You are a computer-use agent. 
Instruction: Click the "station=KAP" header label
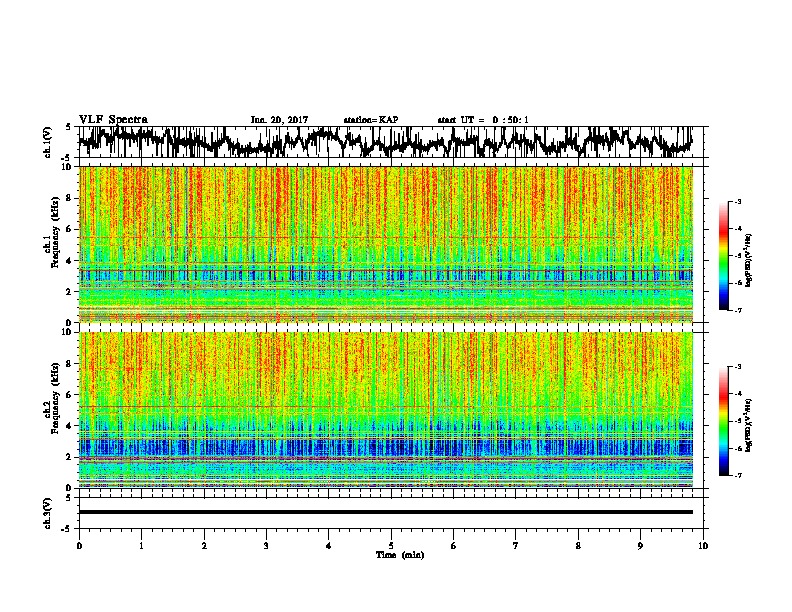[x=371, y=120]
